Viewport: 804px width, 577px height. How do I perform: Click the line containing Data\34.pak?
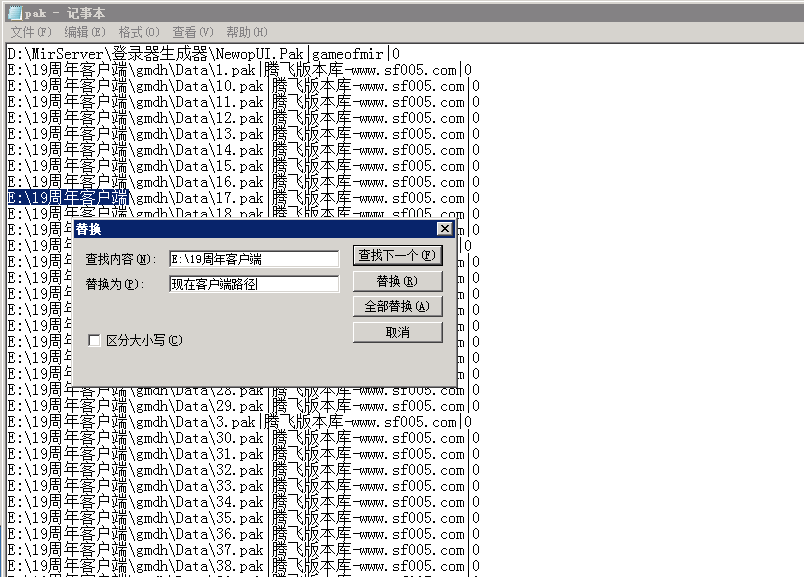coord(244,502)
